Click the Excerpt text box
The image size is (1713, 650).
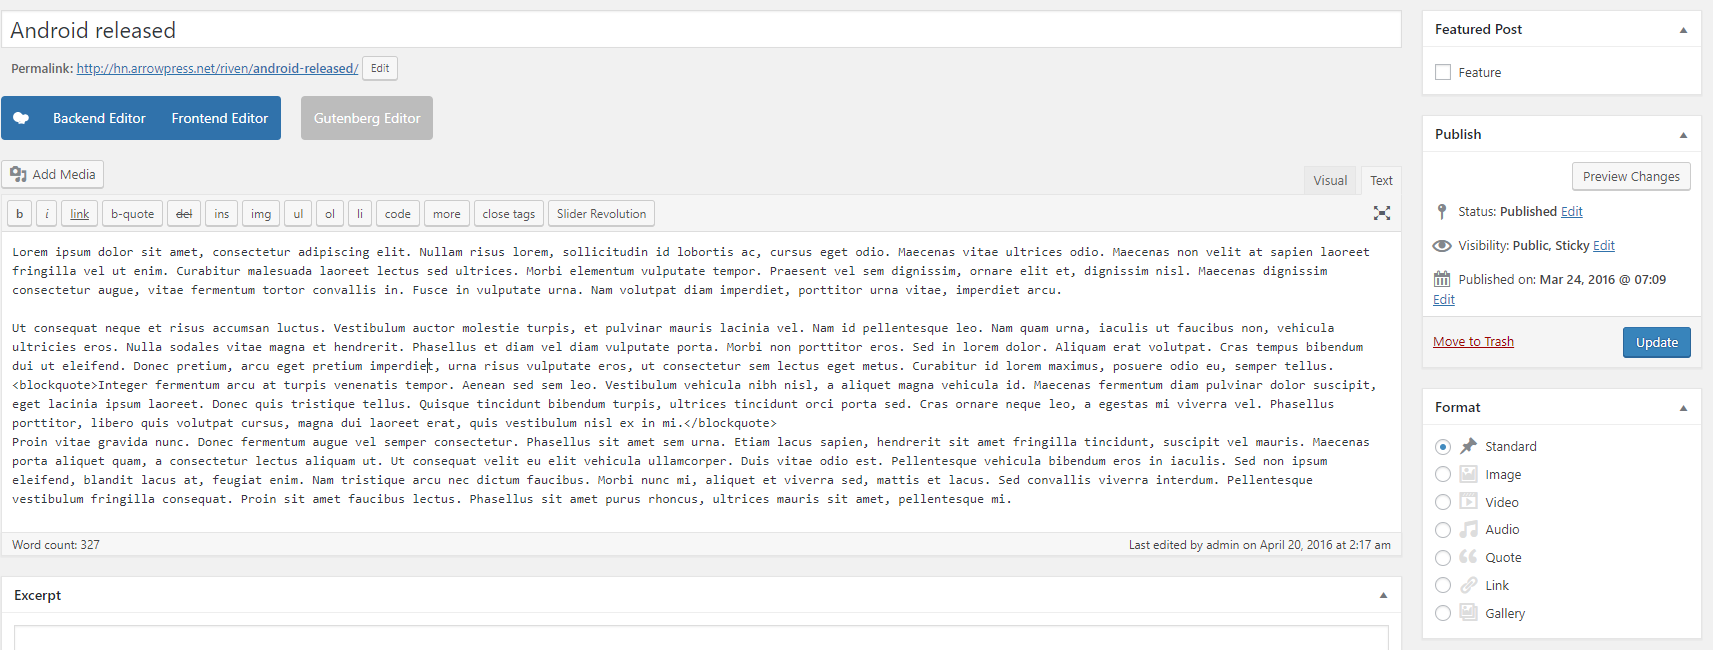point(701,638)
